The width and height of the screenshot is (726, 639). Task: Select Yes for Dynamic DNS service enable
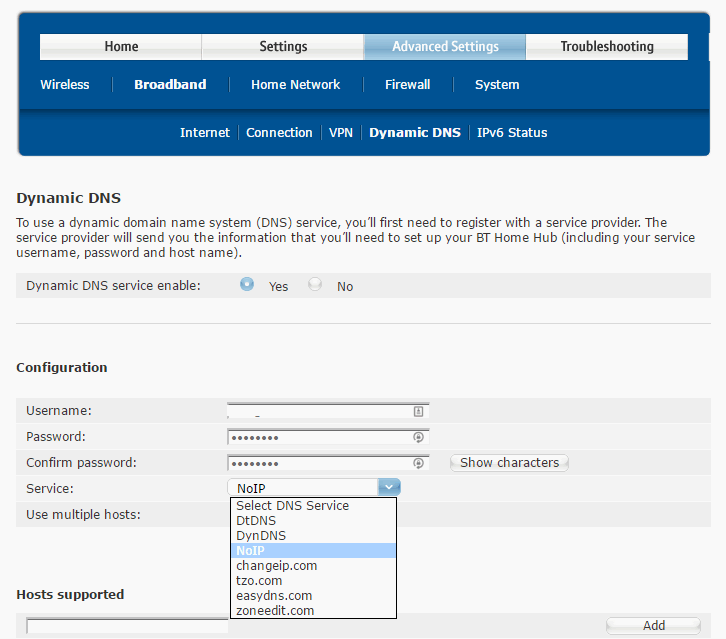pyautogui.click(x=247, y=285)
